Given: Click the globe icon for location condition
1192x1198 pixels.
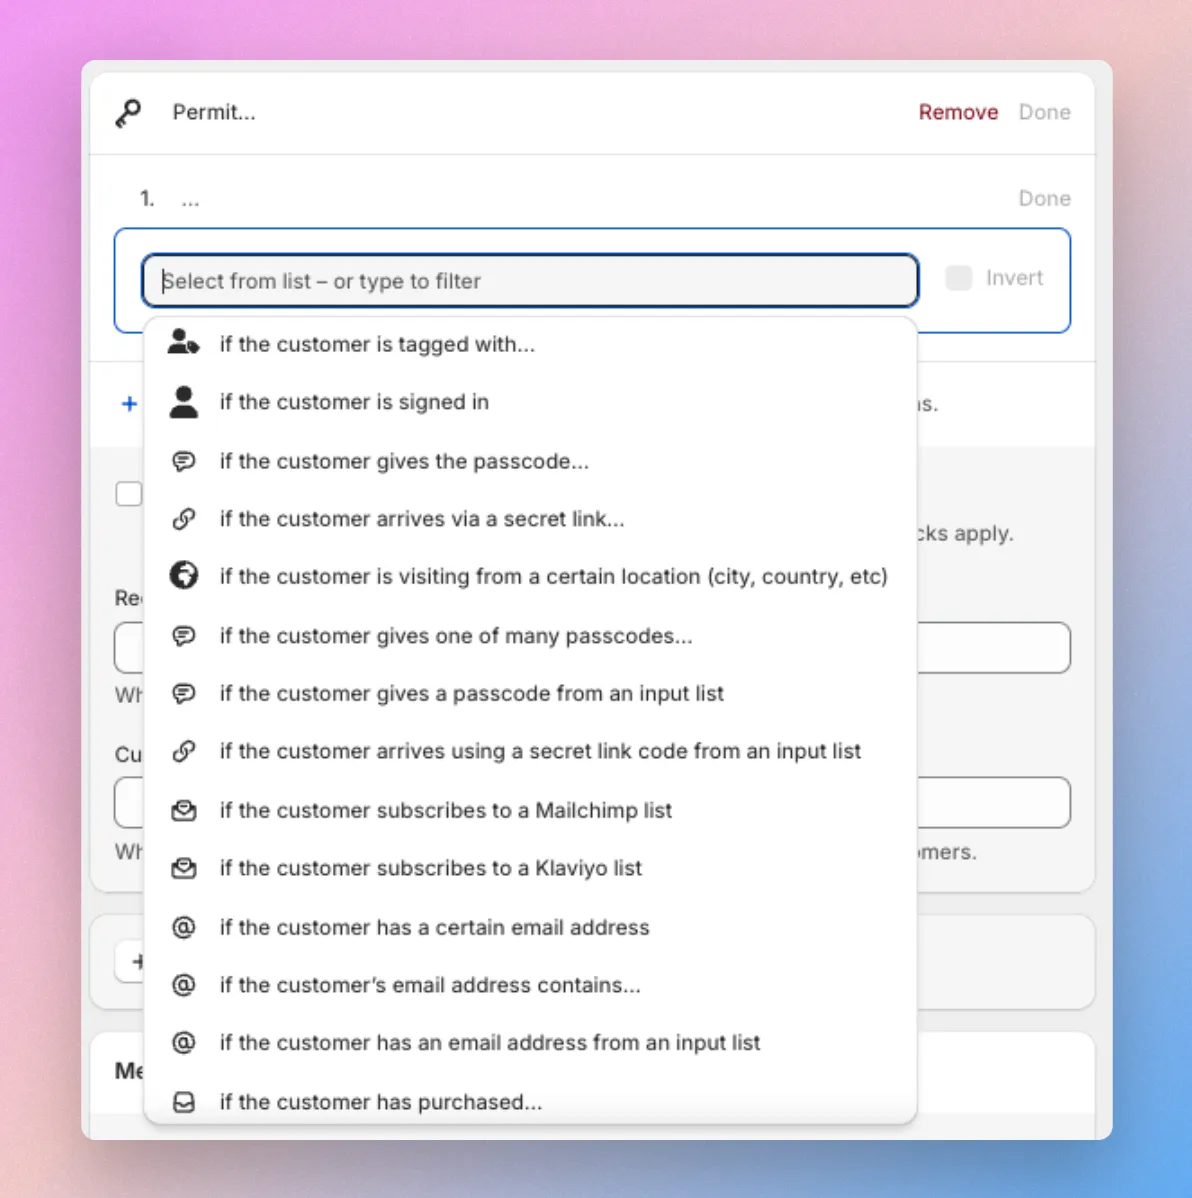Looking at the screenshot, I should (x=183, y=575).
